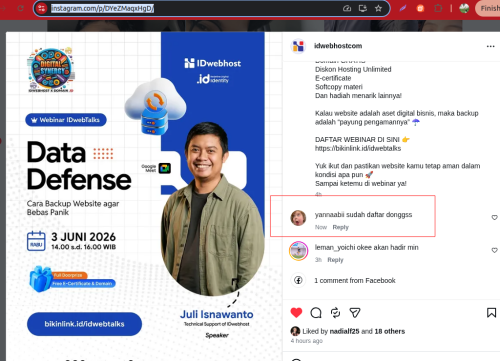This screenshot has width=500, height=361.
Task: Open the idwebhostcom username link
Action: (x=338, y=46)
